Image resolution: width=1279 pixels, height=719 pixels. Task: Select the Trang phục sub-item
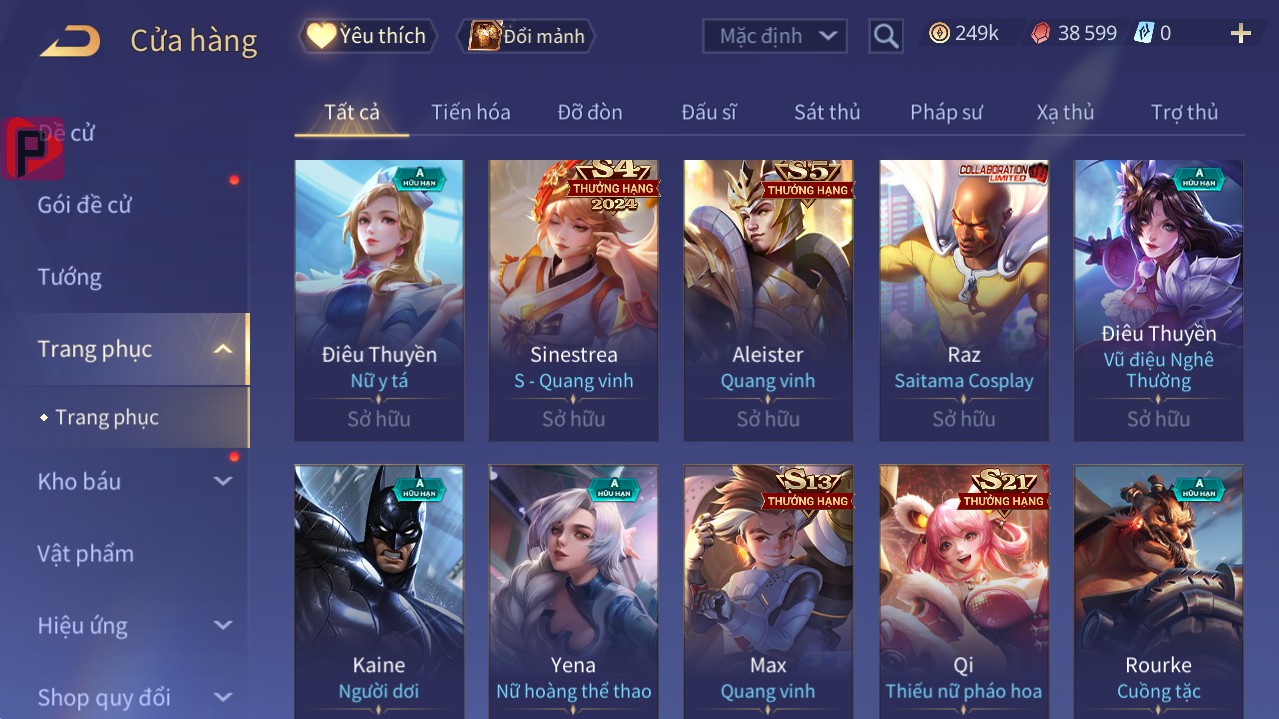click(107, 417)
